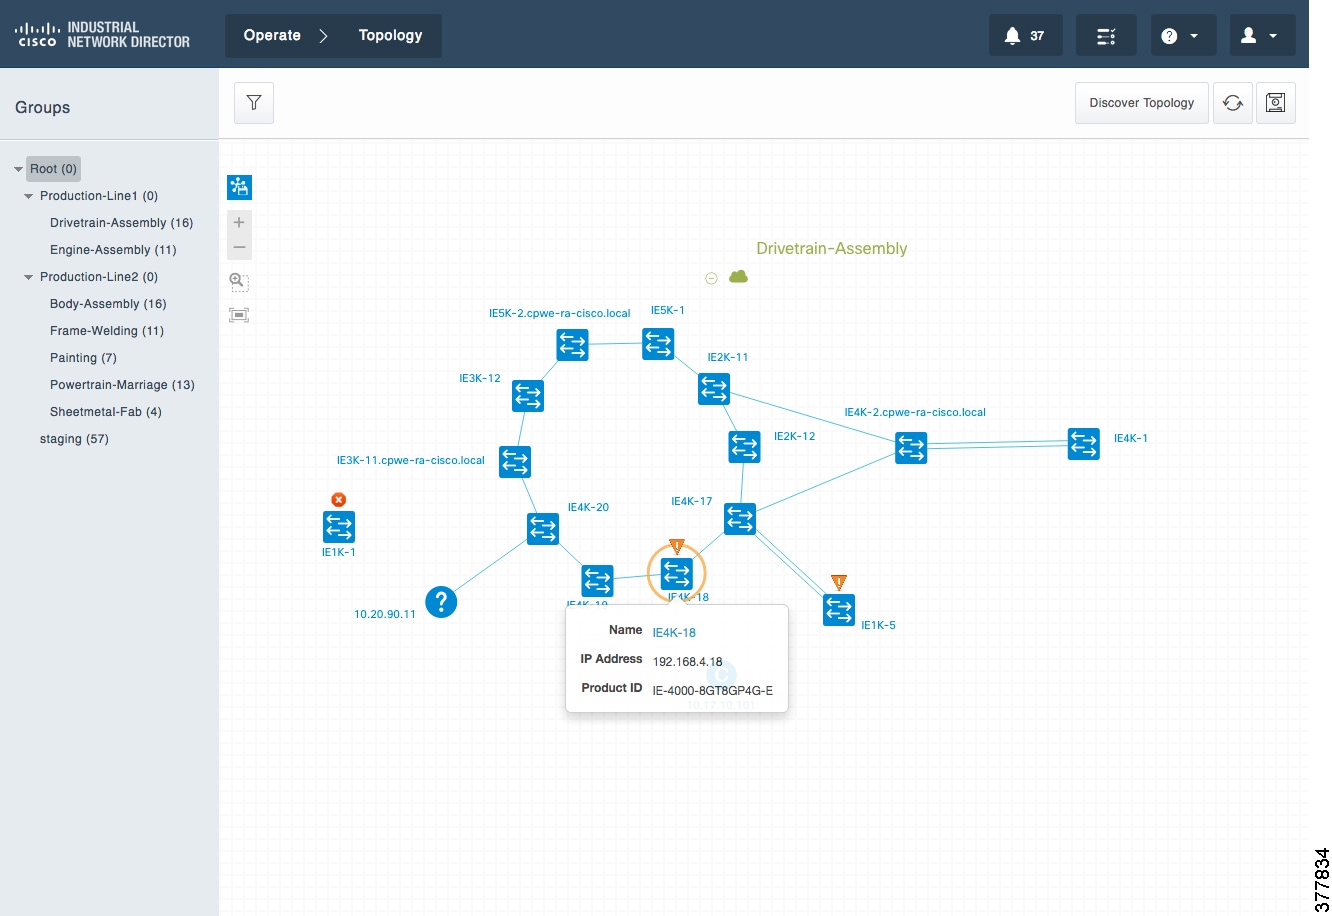Select Drivetrain-Assembly (16) group
The height and width of the screenshot is (916, 1332).
pyautogui.click(x=121, y=223)
